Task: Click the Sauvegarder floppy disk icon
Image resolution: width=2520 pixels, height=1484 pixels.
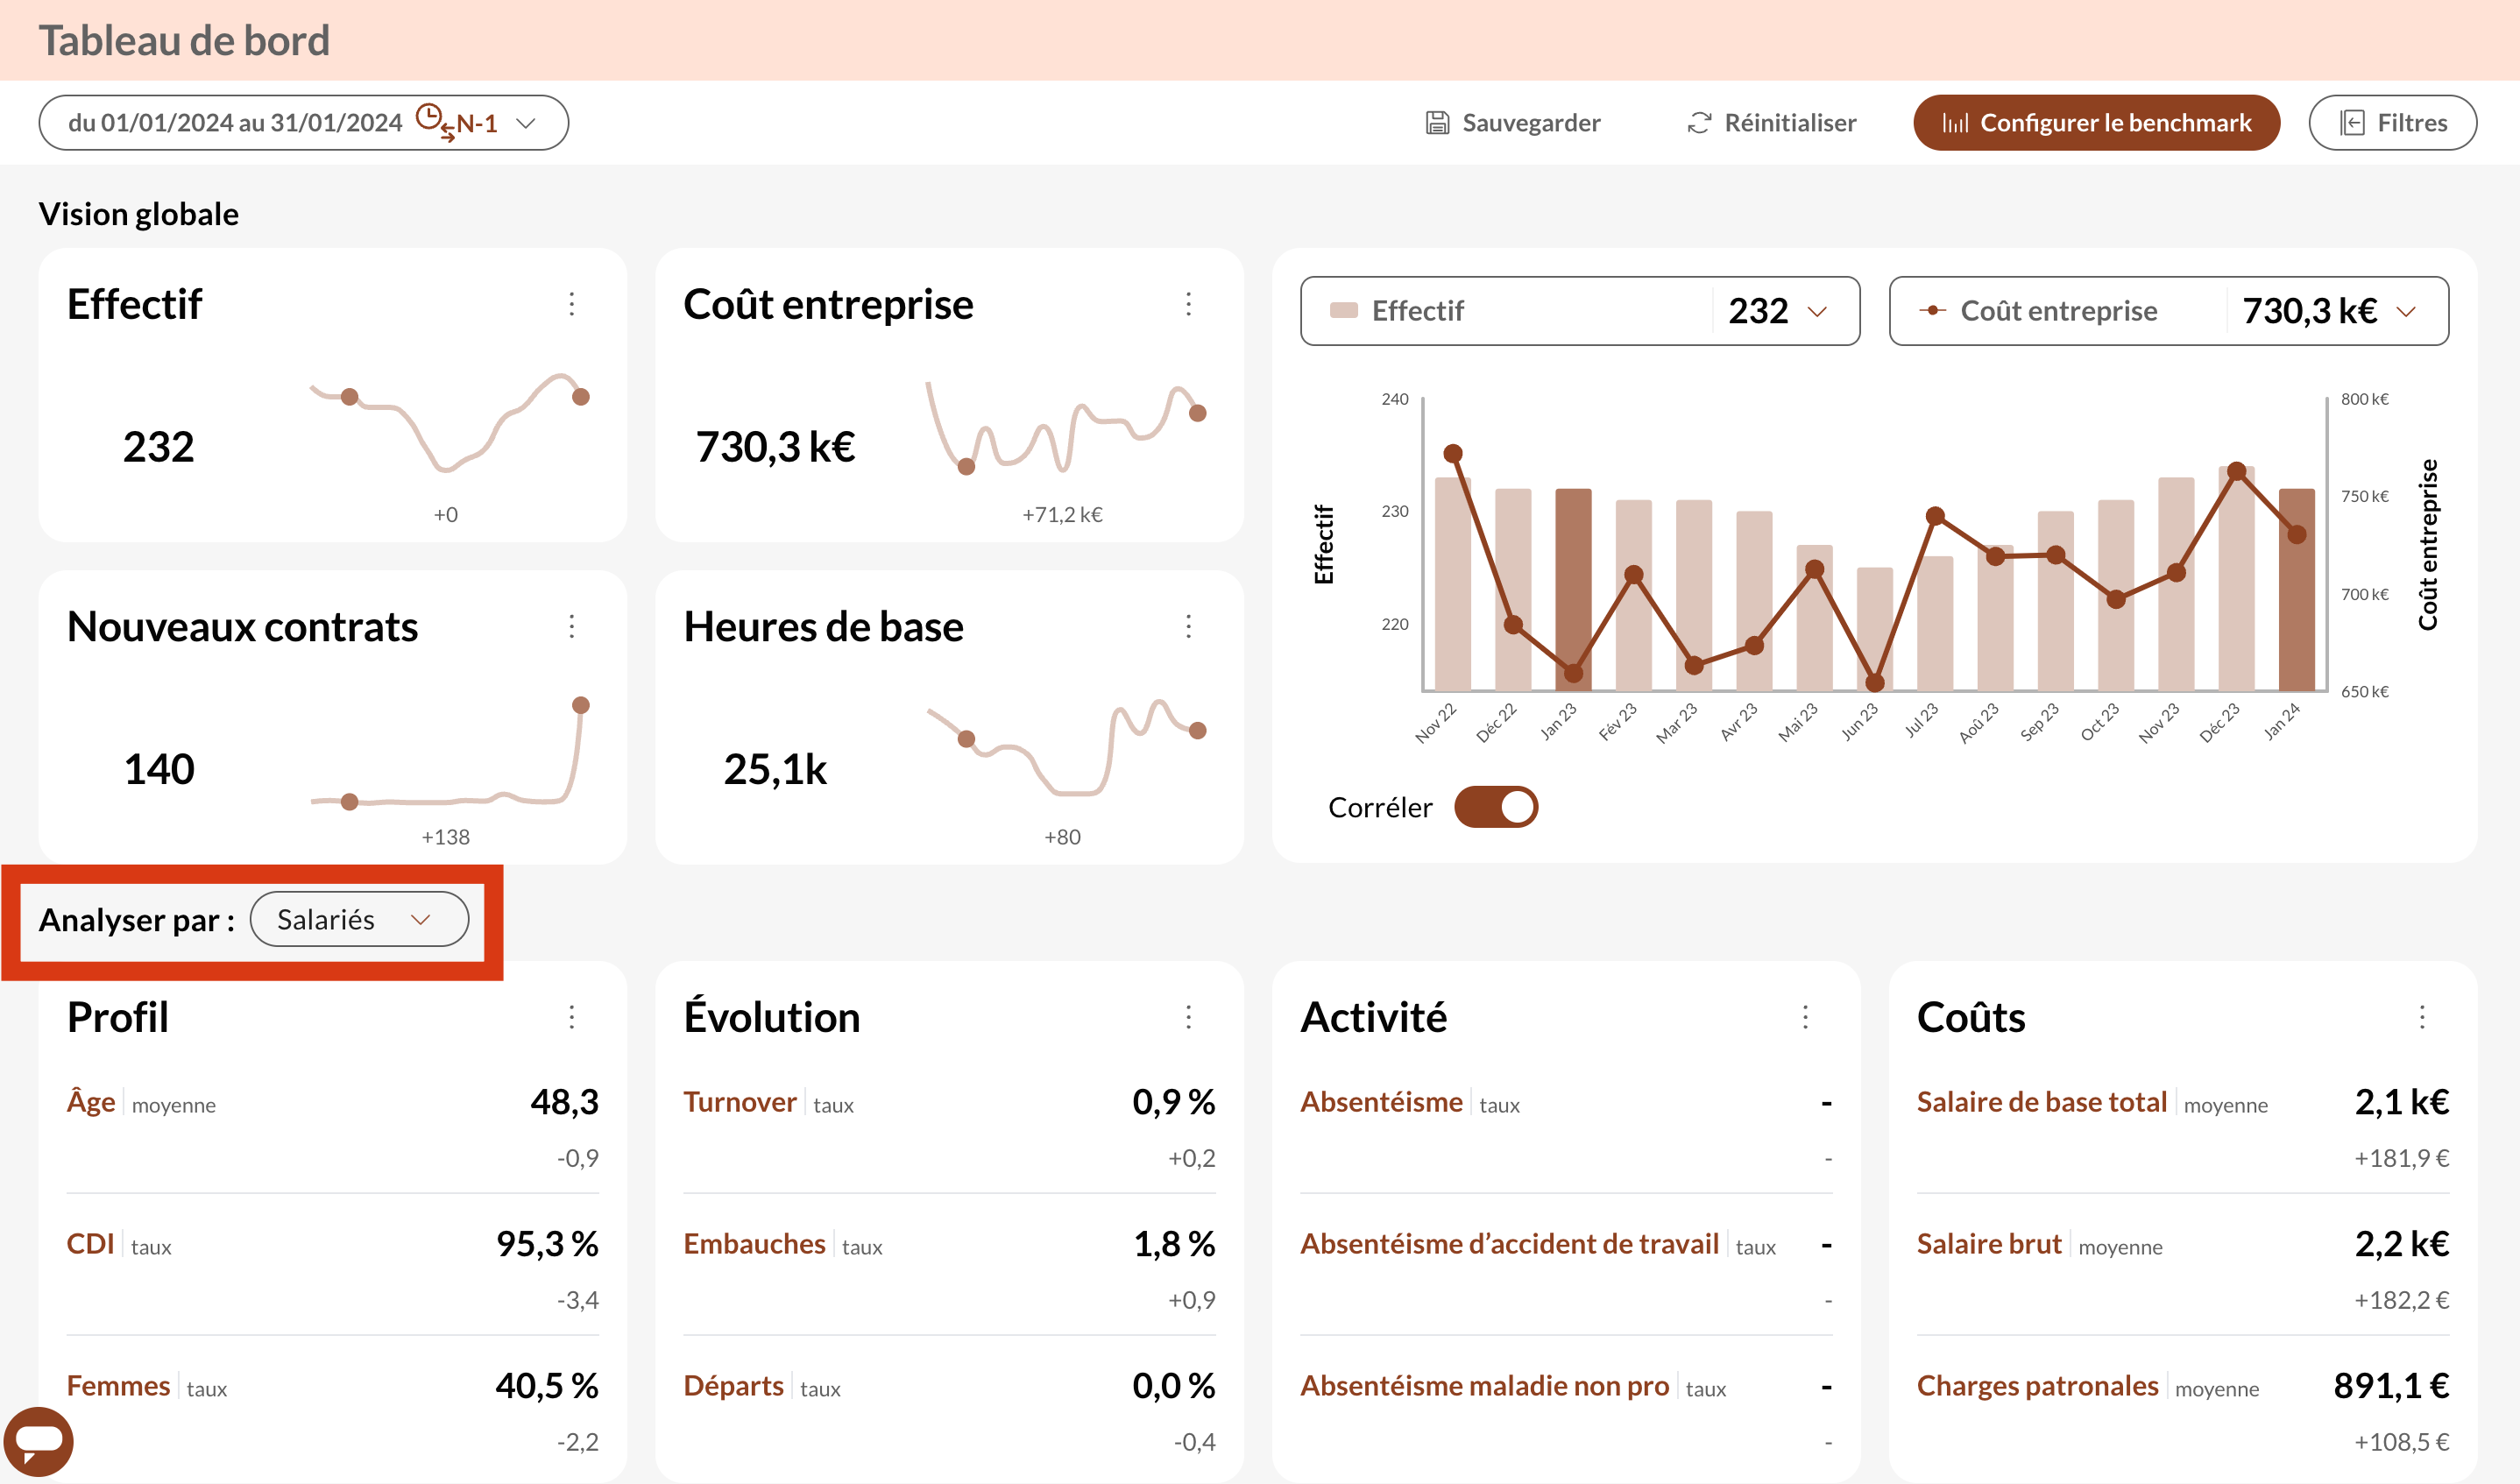Action: click(x=1437, y=123)
